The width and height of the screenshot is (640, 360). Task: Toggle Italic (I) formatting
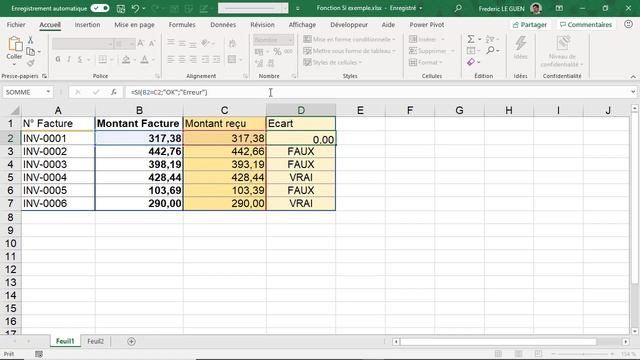coord(69,60)
